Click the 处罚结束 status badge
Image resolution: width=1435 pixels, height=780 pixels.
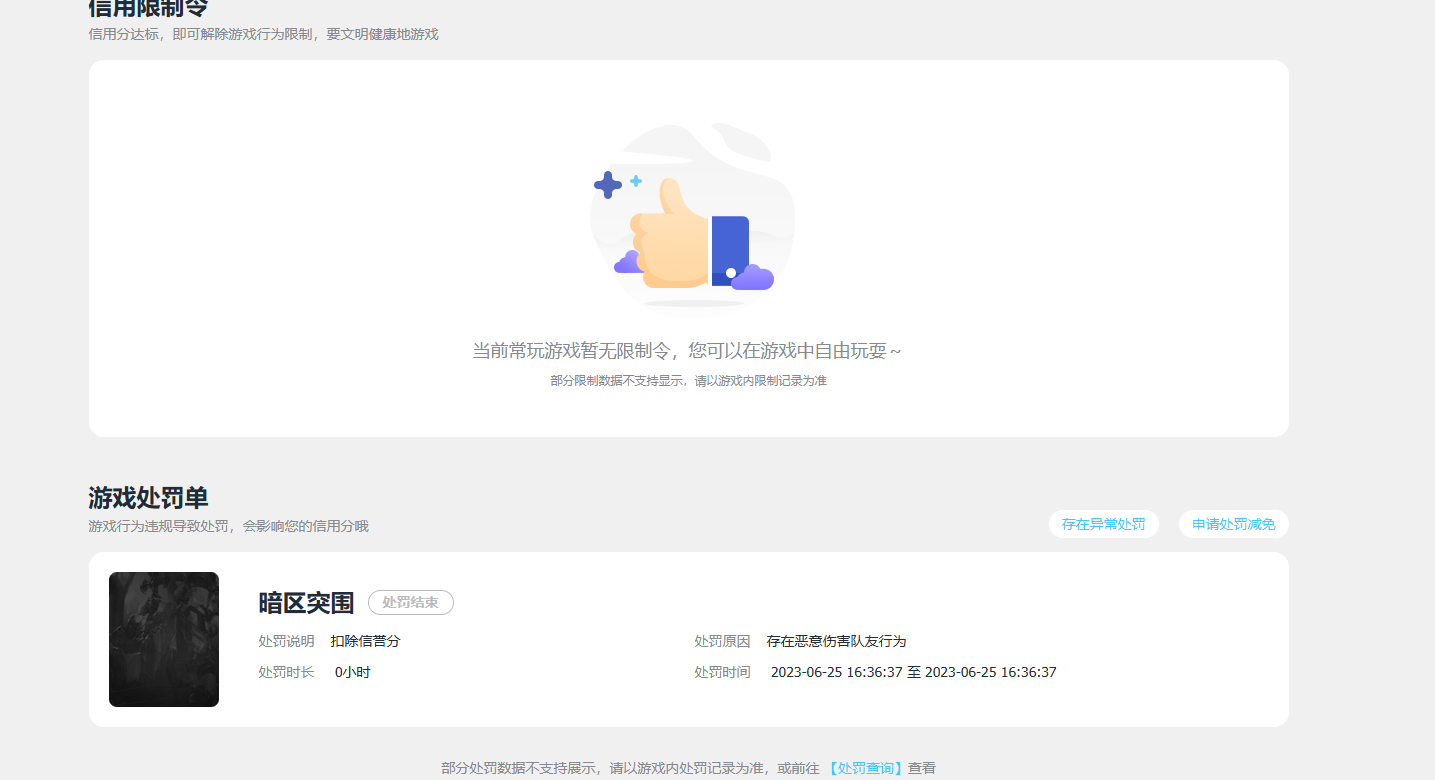[410, 602]
